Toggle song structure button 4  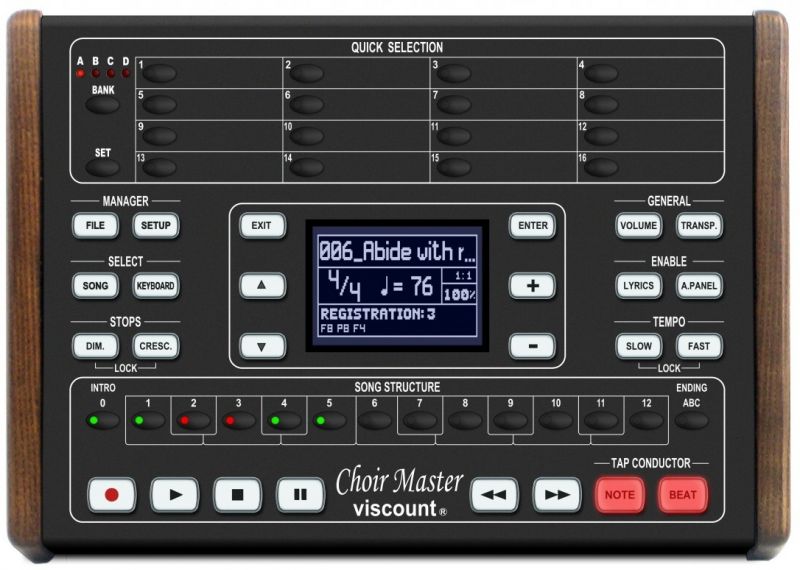(284, 421)
